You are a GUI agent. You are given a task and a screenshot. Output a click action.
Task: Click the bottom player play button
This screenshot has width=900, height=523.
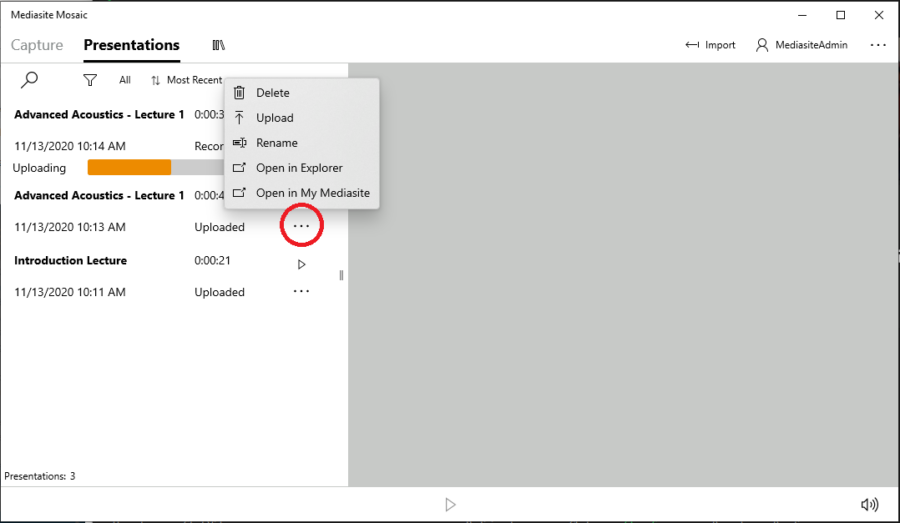coord(451,505)
